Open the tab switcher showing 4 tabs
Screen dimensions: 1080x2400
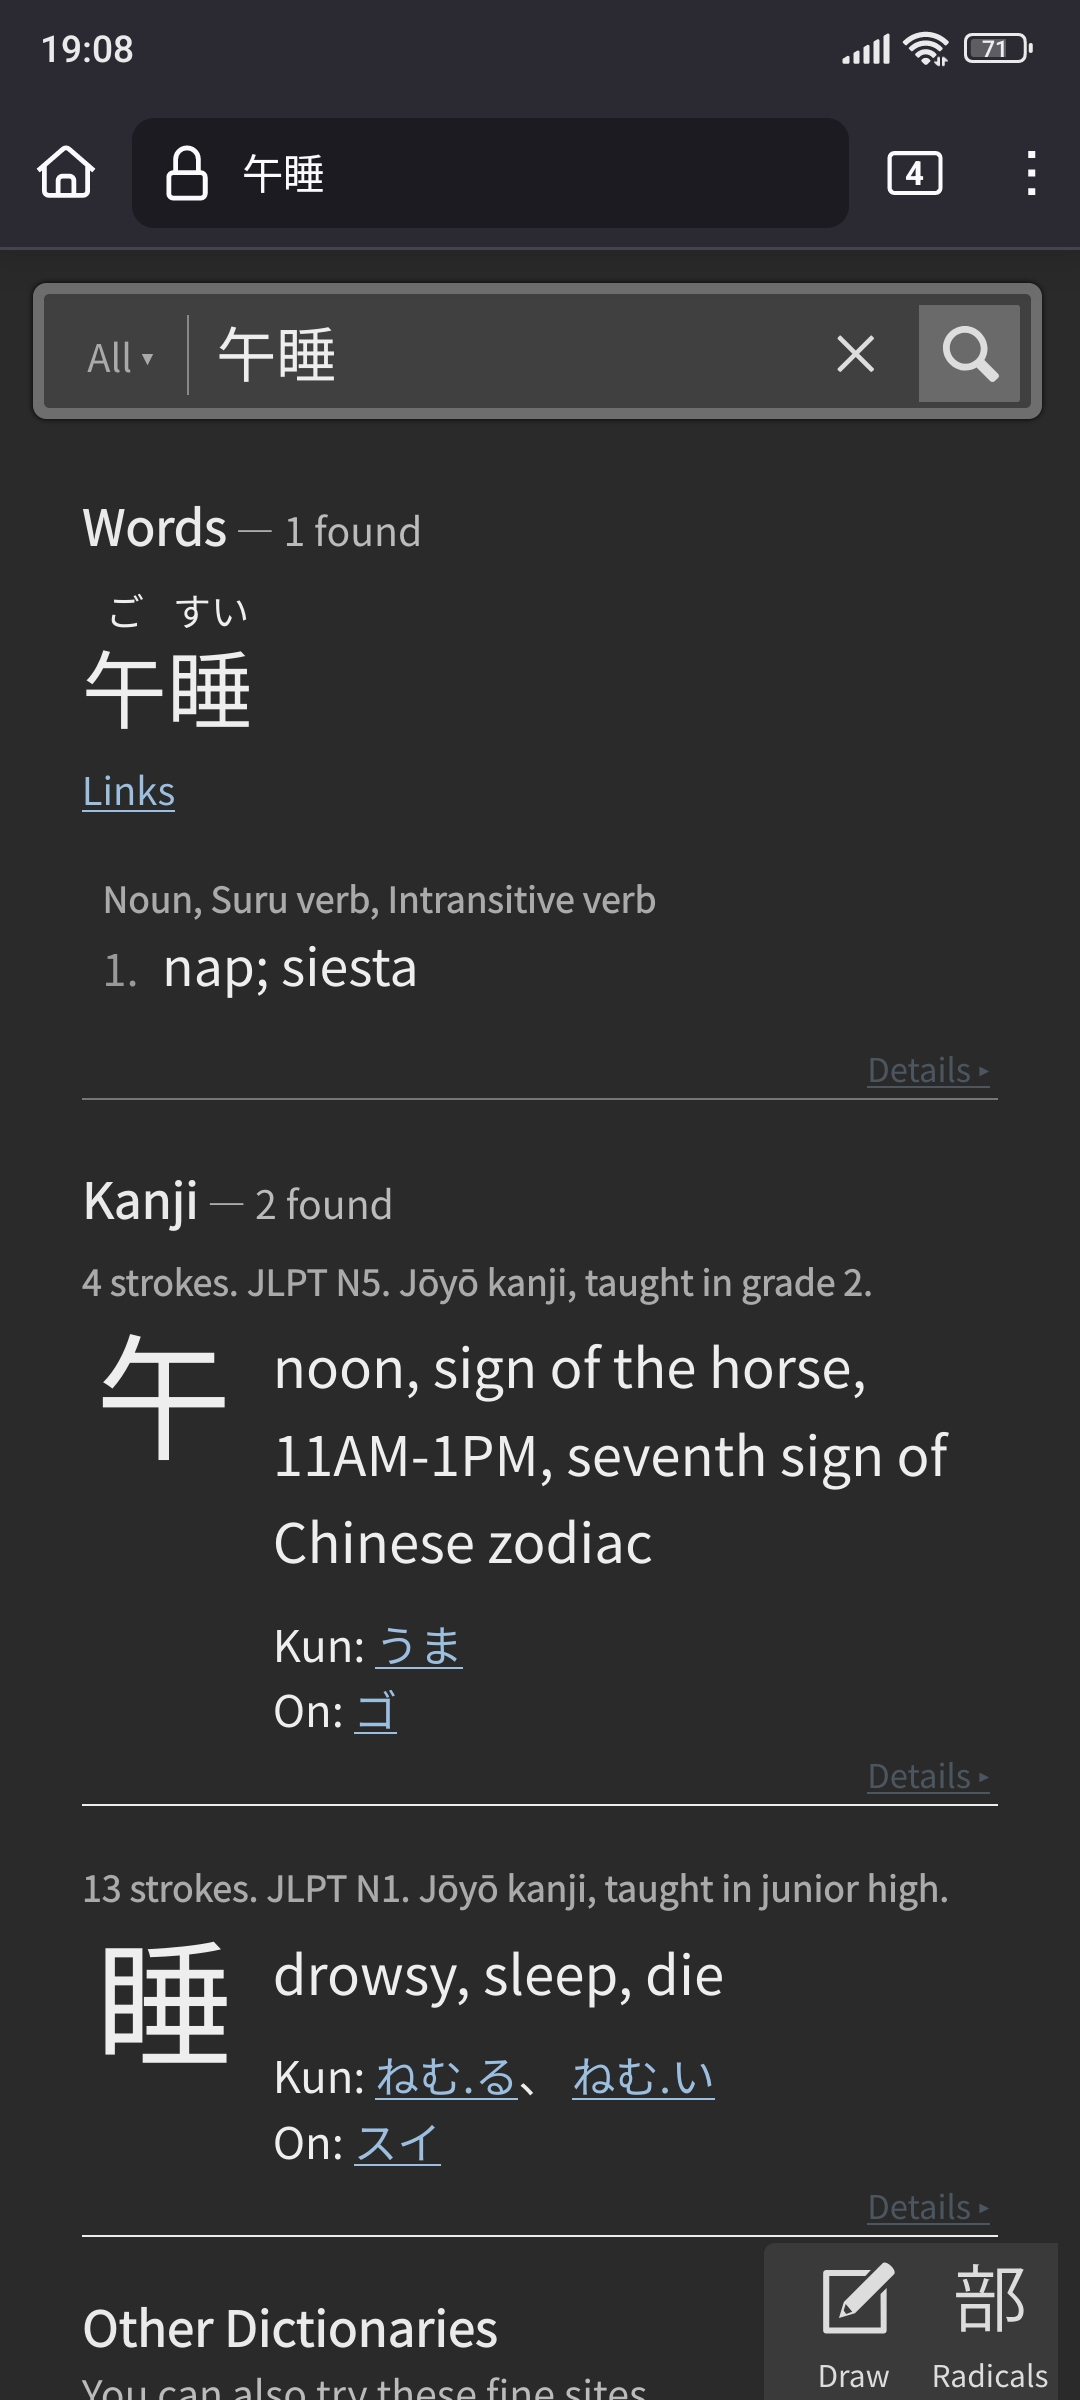[x=914, y=173]
